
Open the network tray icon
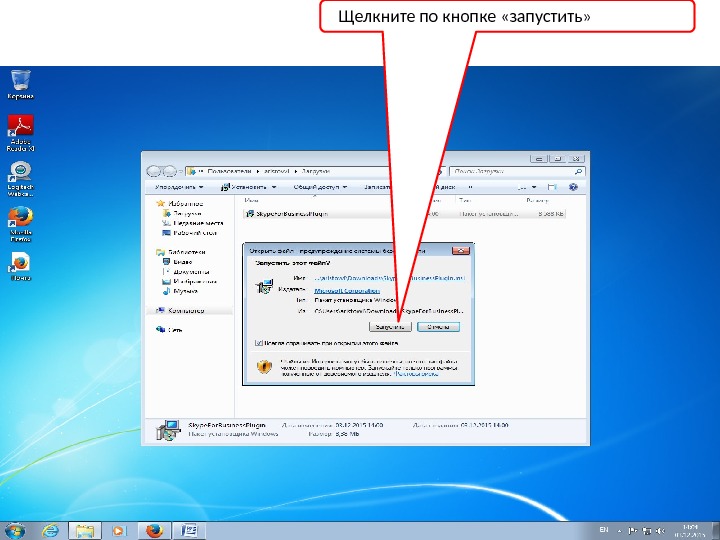point(647,531)
